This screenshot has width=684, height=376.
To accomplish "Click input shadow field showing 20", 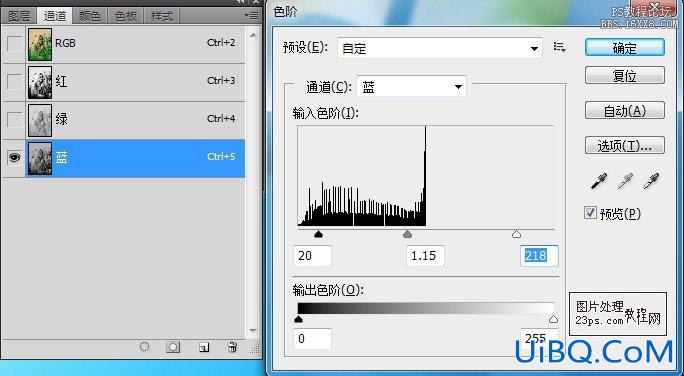I will click(312, 256).
